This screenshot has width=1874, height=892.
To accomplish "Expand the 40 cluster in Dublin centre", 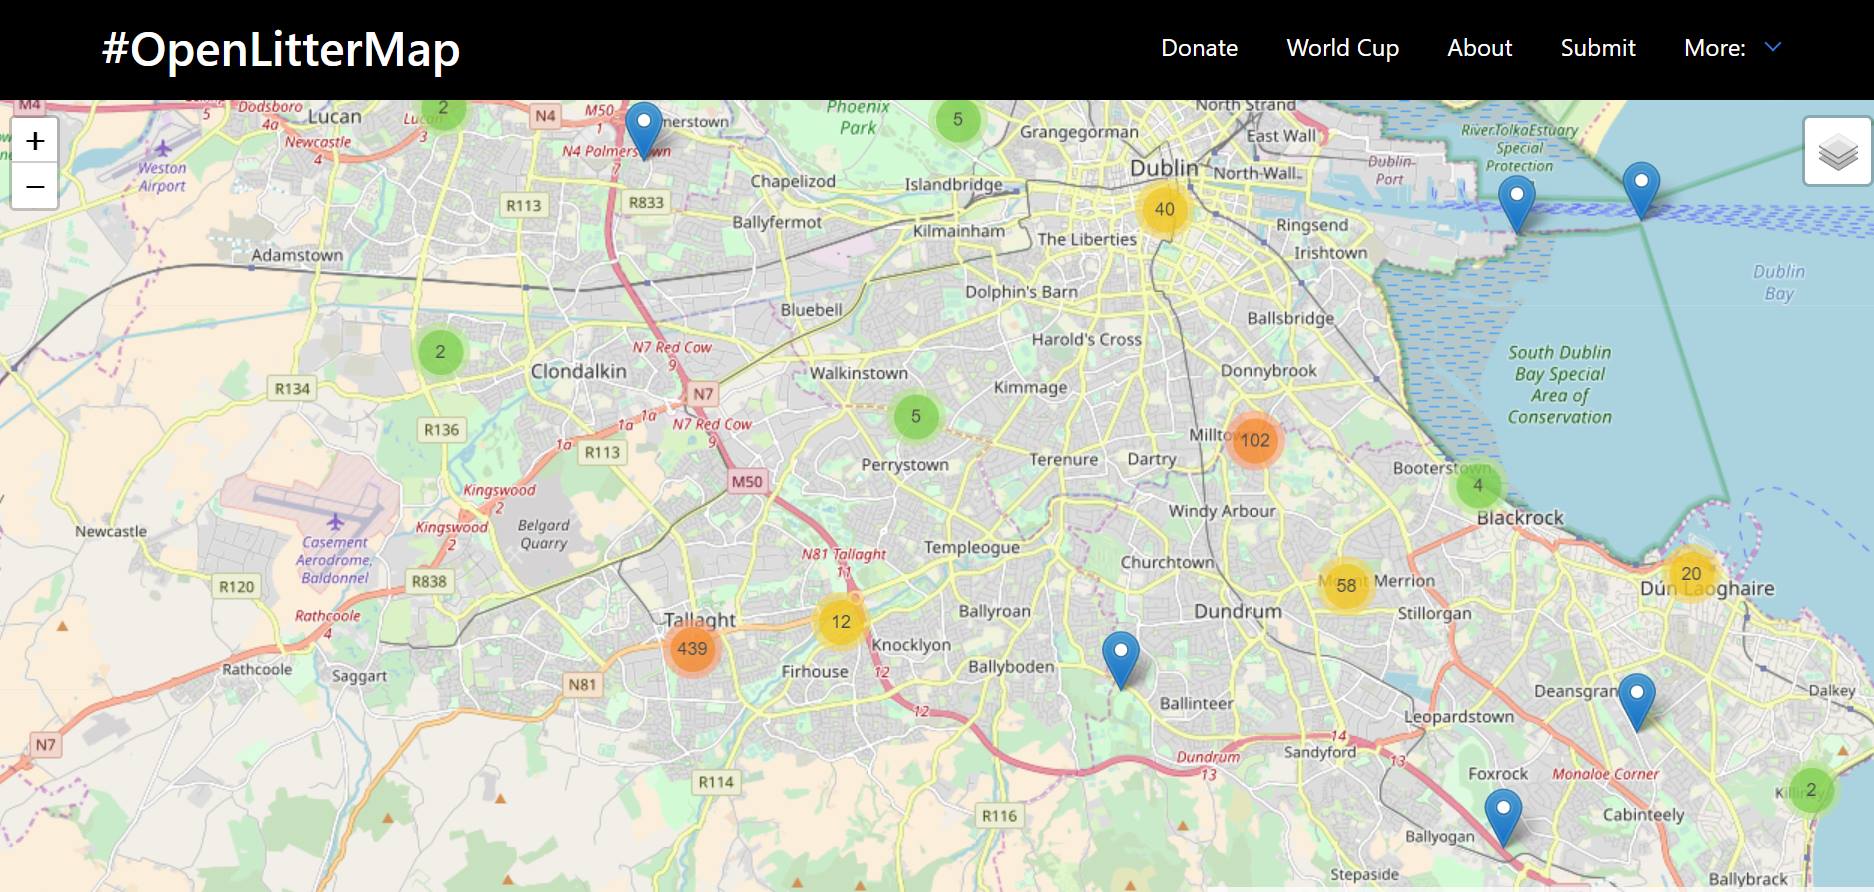I will [x=1165, y=209].
